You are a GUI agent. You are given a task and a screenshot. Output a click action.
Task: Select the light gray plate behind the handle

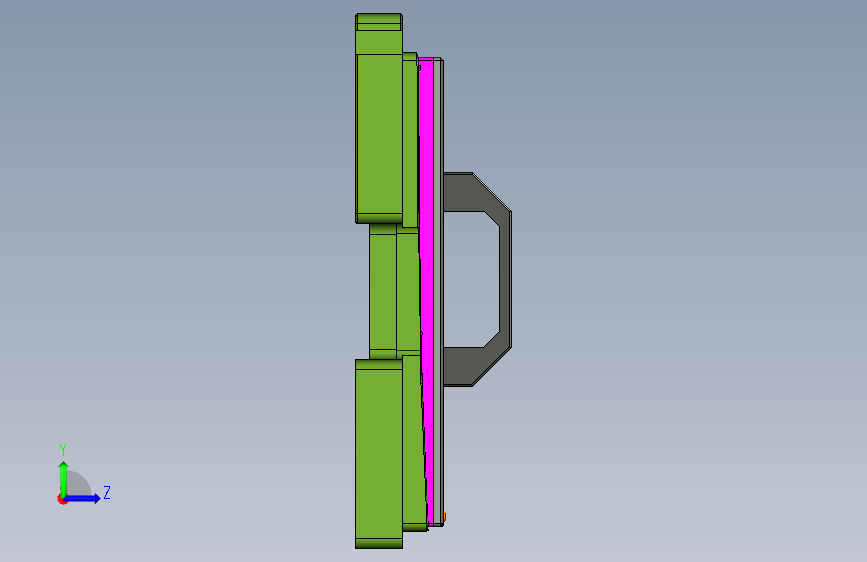tap(438, 292)
